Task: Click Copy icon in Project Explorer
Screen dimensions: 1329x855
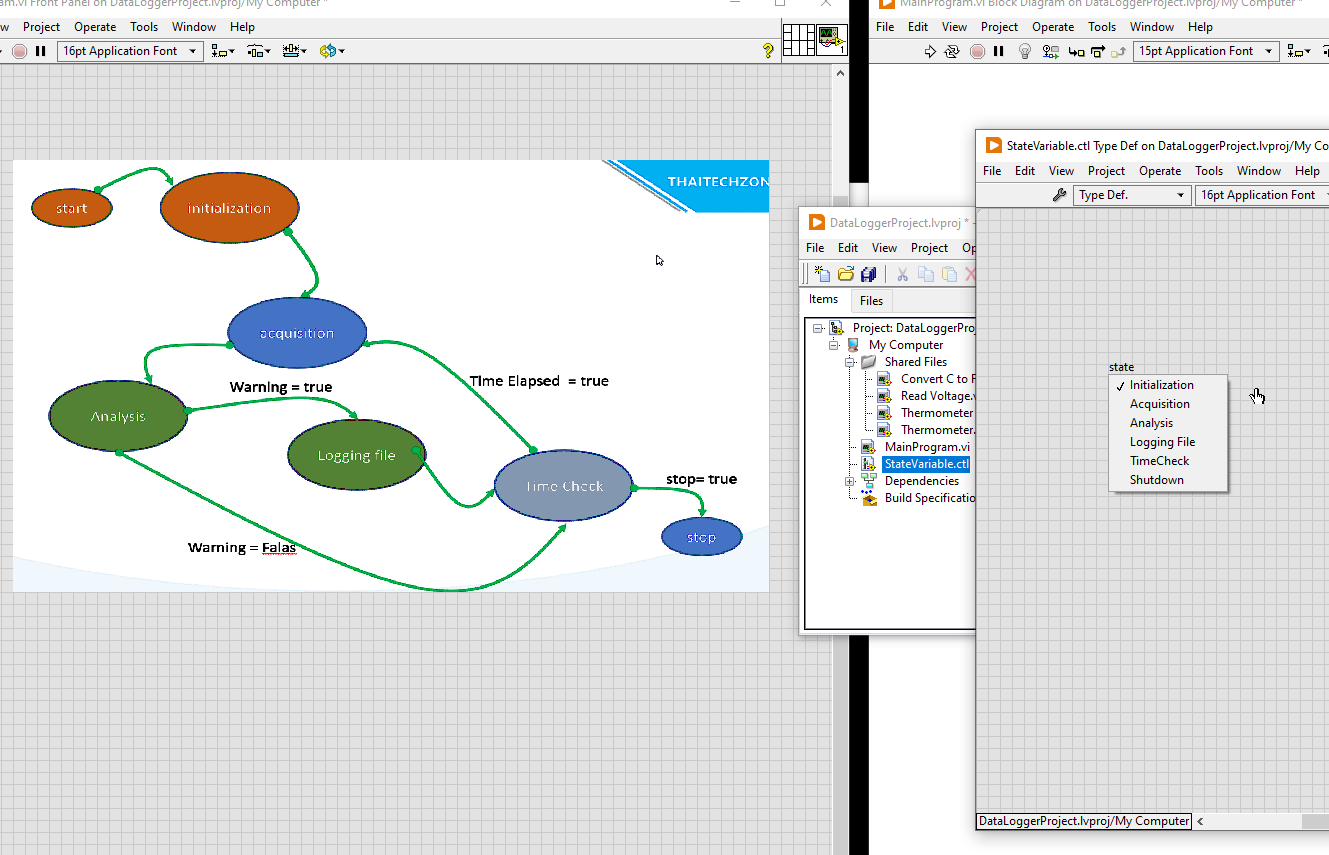Action: (x=926, y=274)
